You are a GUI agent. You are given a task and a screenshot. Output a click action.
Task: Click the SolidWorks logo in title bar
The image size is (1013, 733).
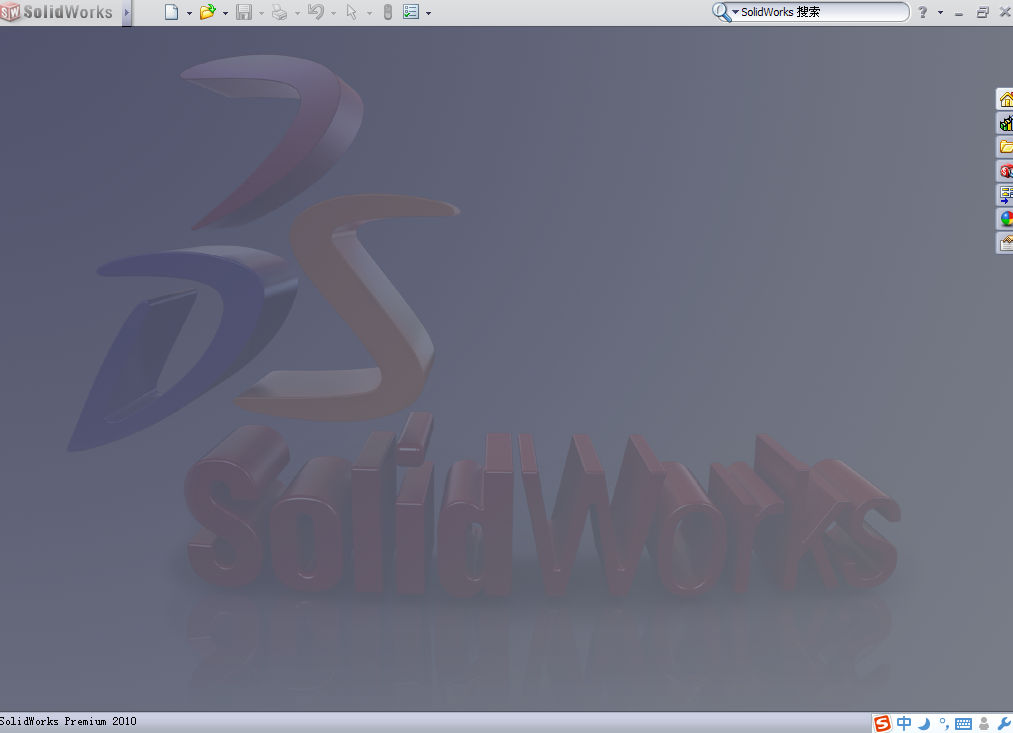pos(57,12)
